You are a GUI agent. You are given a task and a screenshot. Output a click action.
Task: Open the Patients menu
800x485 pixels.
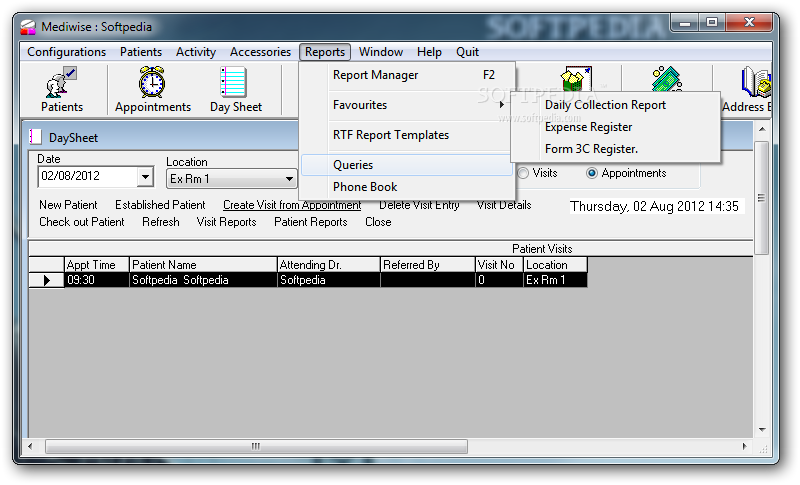coord(141,52)
